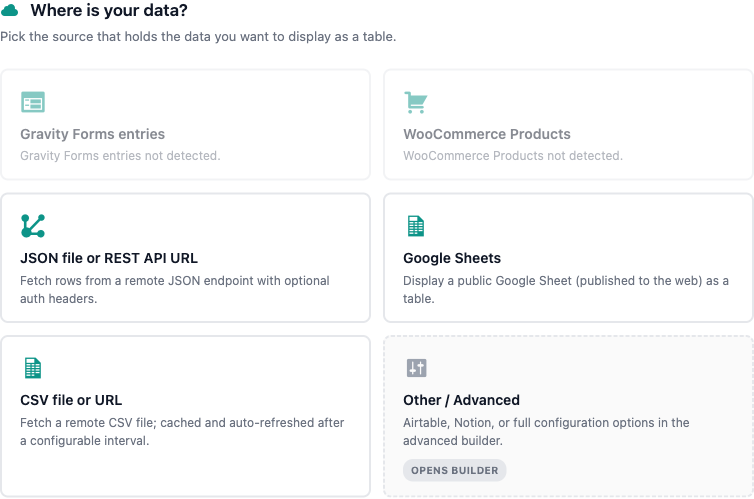Open the Other / Advanced option
Image resolution: width=754 pixels, height=499 pixels.
568,416
